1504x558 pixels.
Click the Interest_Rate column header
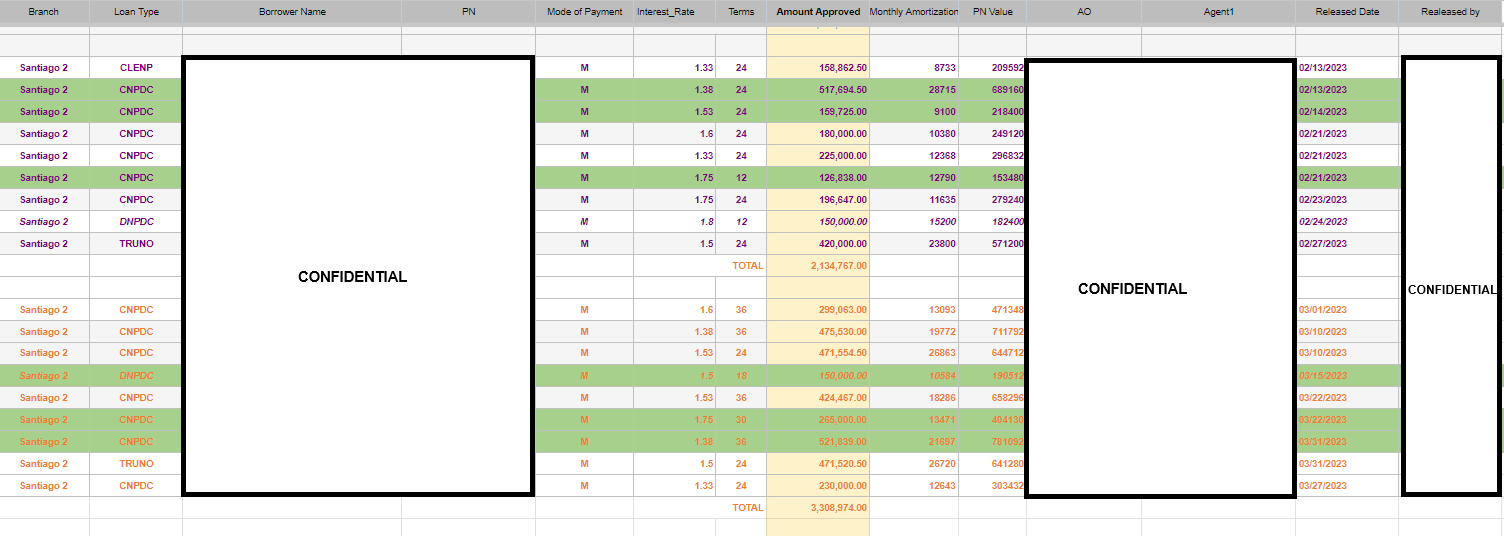pos(674,12)
